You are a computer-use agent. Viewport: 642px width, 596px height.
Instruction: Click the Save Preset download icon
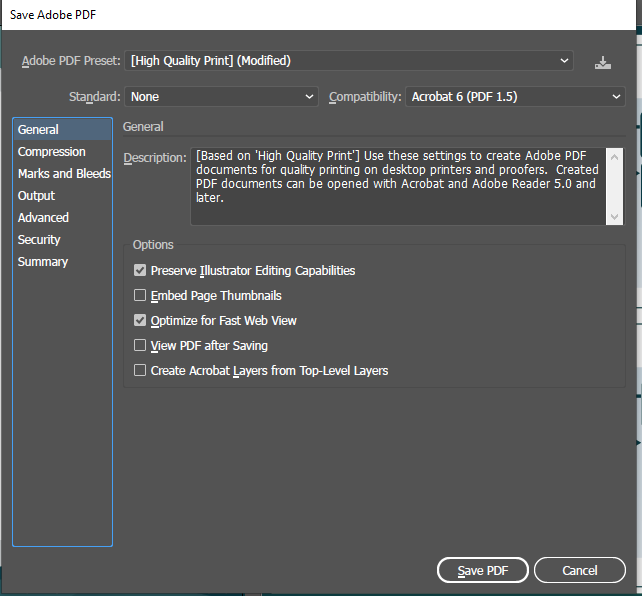coord(602,62)
